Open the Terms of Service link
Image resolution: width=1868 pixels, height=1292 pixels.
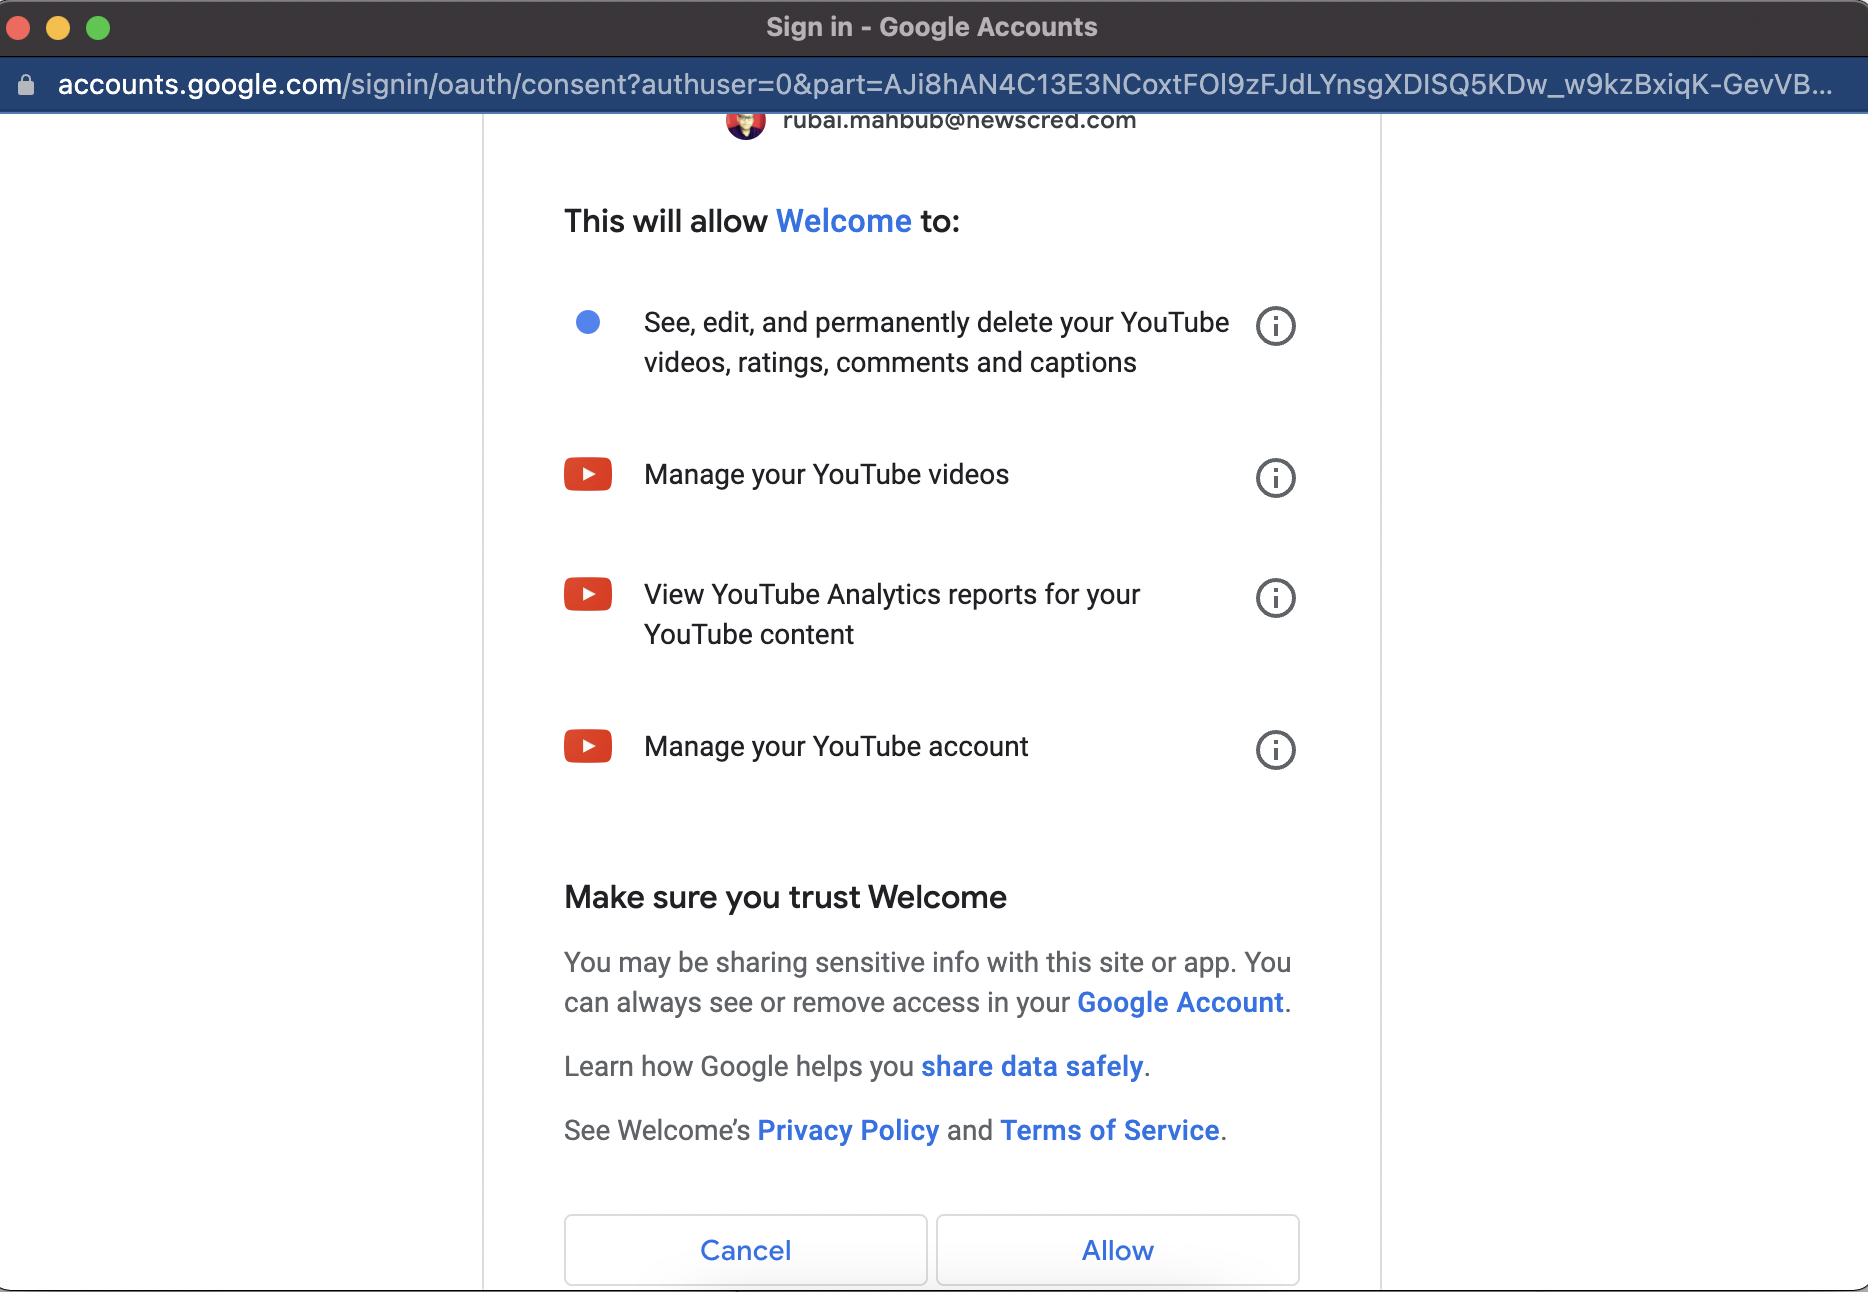point(1110,1130)
